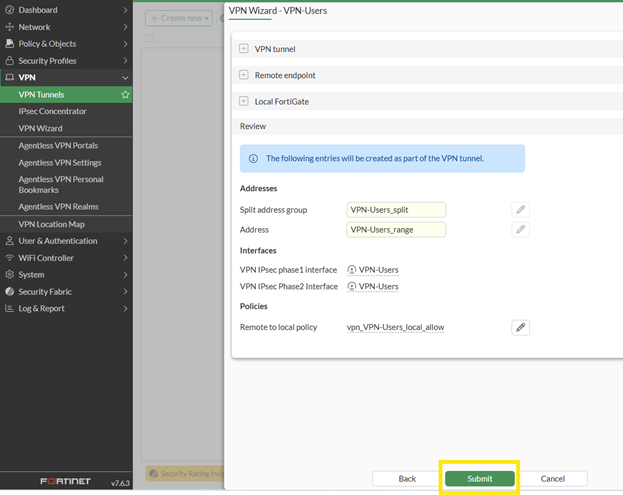The height and width of the screenshot is (495, 623).
Task: Submit the VPN wizard
Action: (480, 479)
